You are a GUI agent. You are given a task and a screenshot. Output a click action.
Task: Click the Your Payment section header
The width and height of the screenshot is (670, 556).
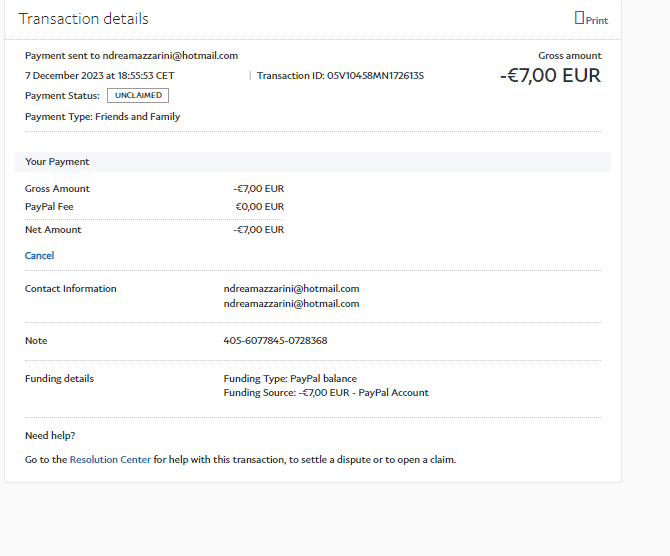57,162
